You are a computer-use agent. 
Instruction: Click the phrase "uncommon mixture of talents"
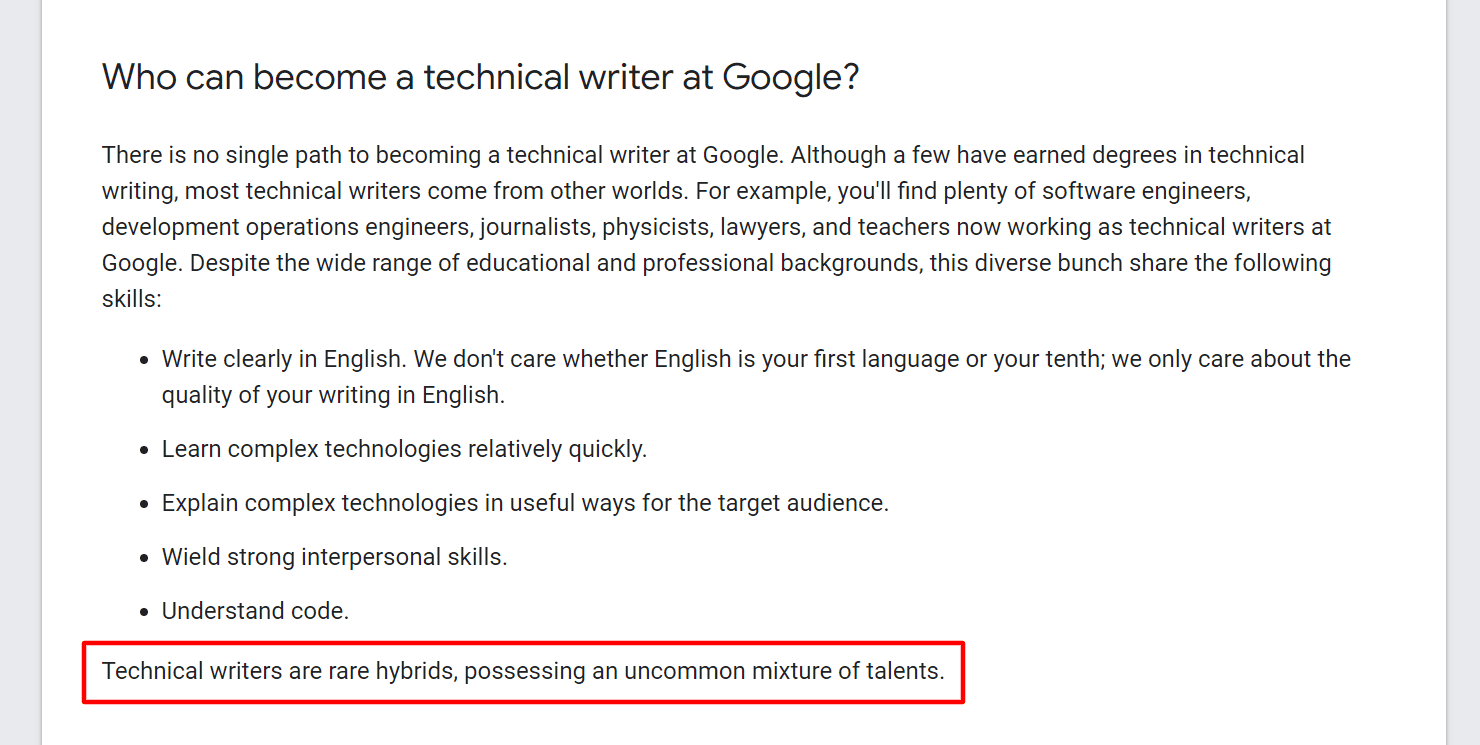784,671
